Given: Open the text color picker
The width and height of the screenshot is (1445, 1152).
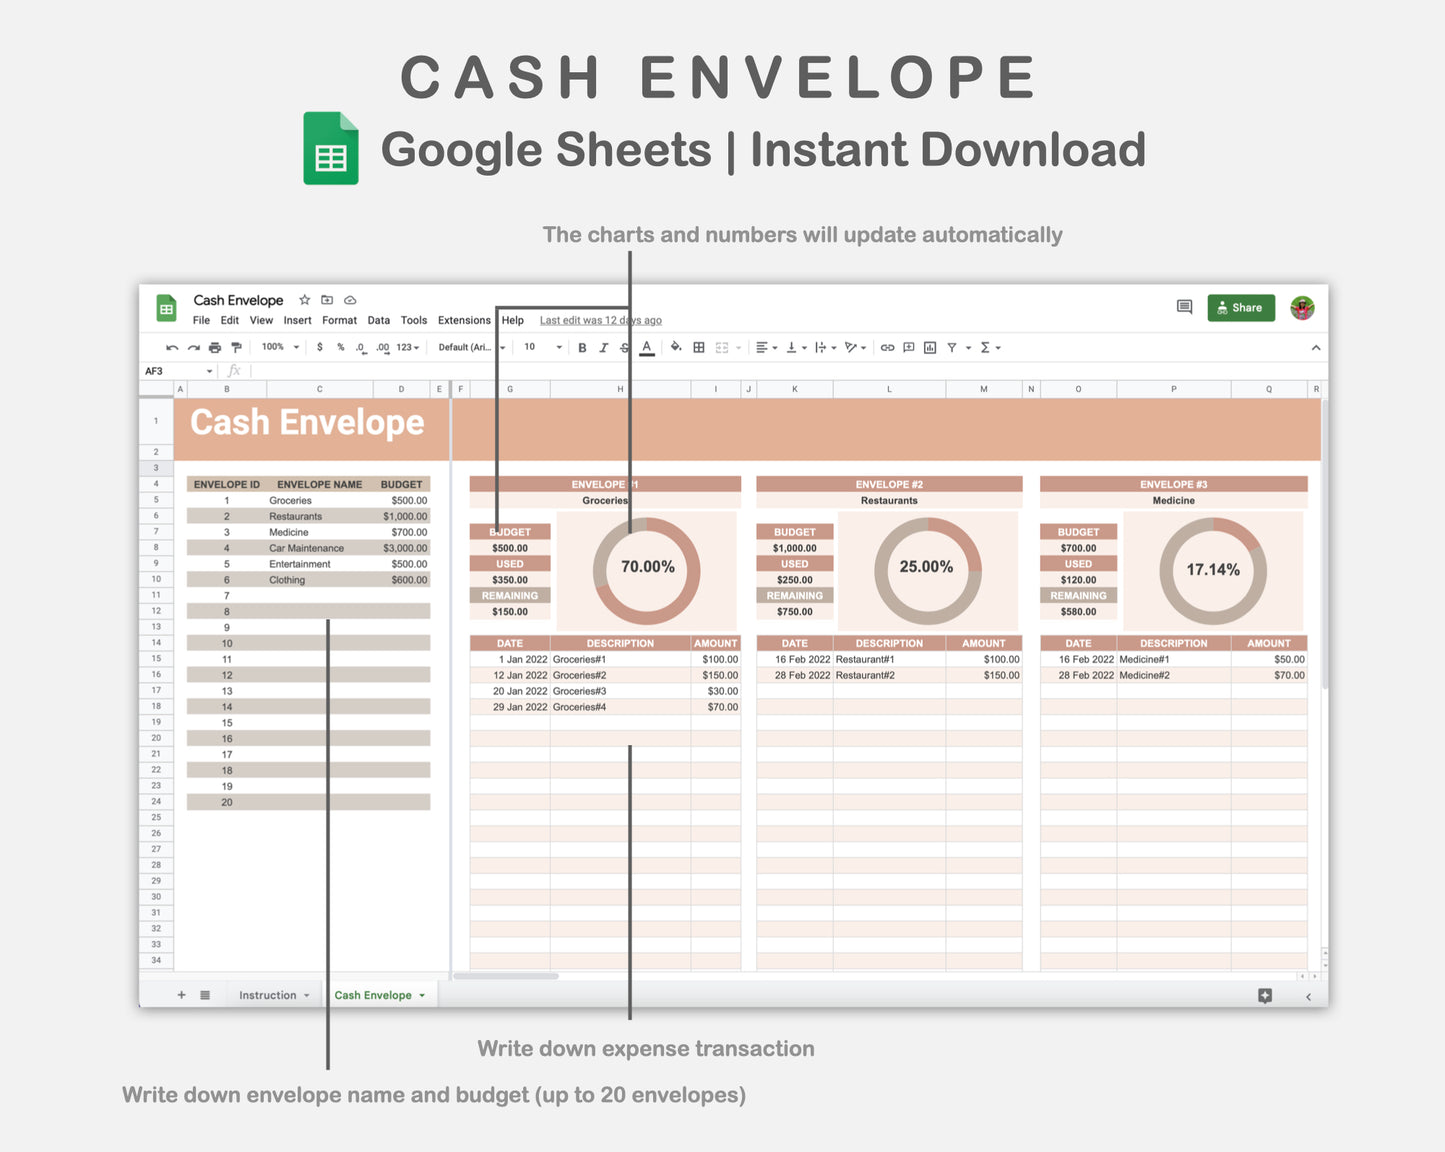Looking at the screenshot, I should (646, 347).
